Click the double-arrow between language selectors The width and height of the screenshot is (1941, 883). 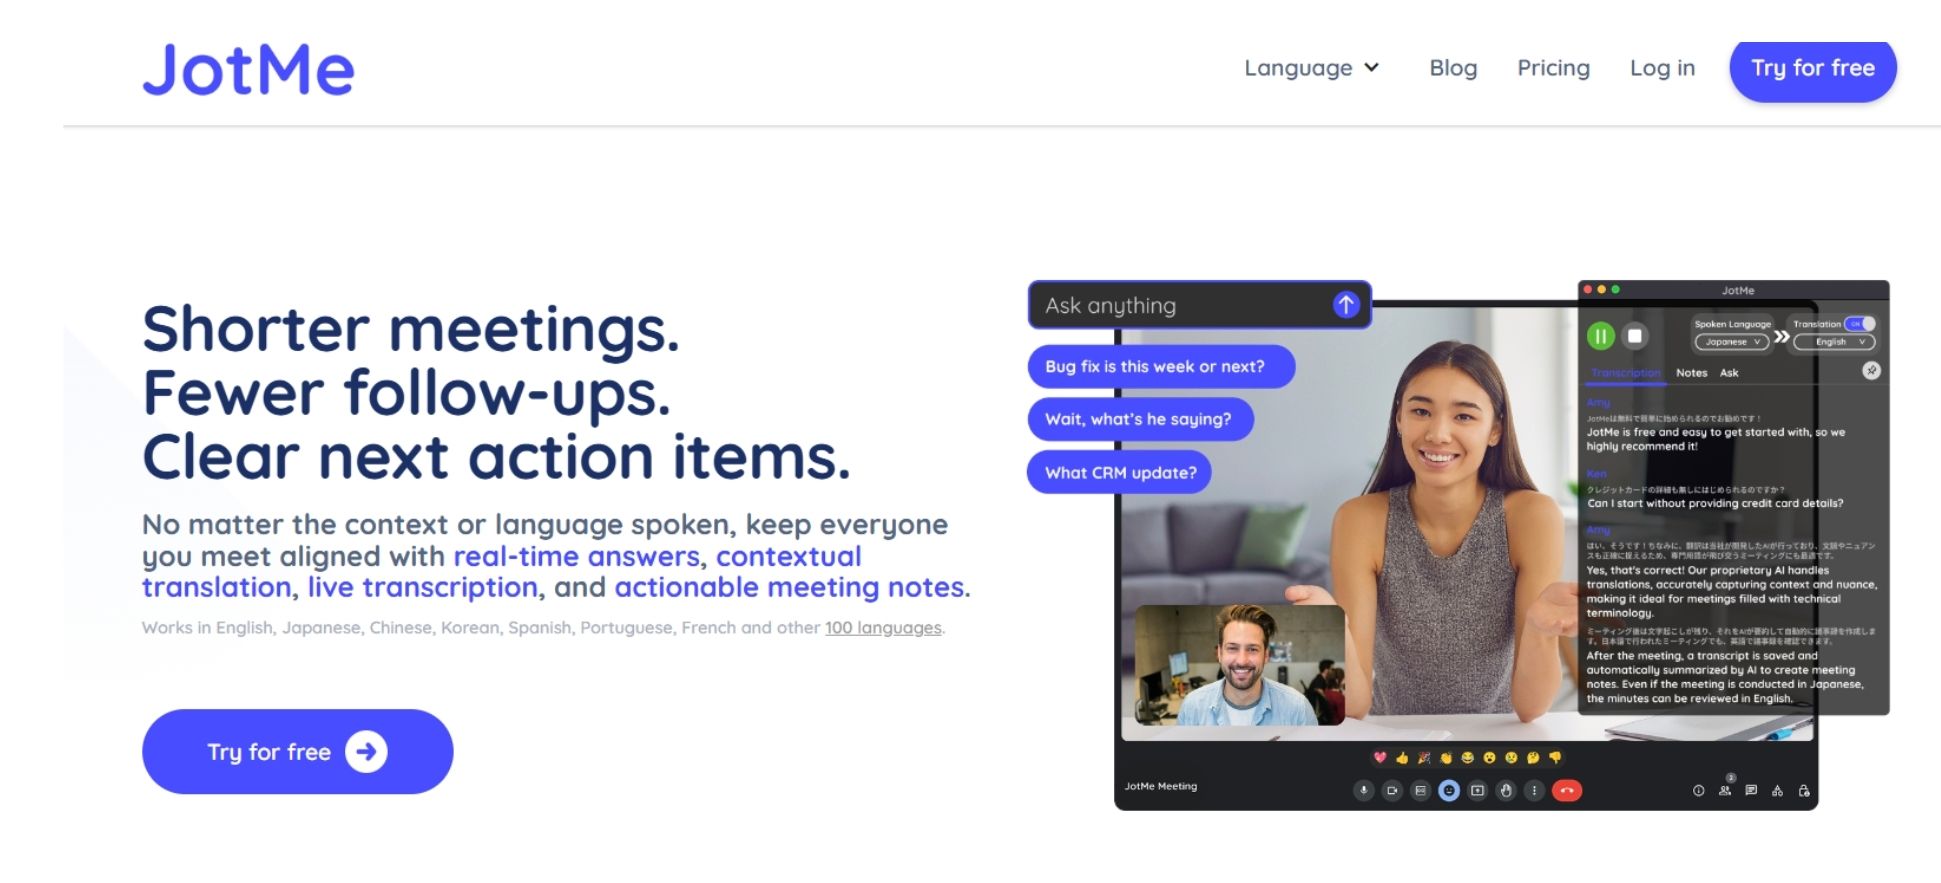click(x=1781, y=337)
